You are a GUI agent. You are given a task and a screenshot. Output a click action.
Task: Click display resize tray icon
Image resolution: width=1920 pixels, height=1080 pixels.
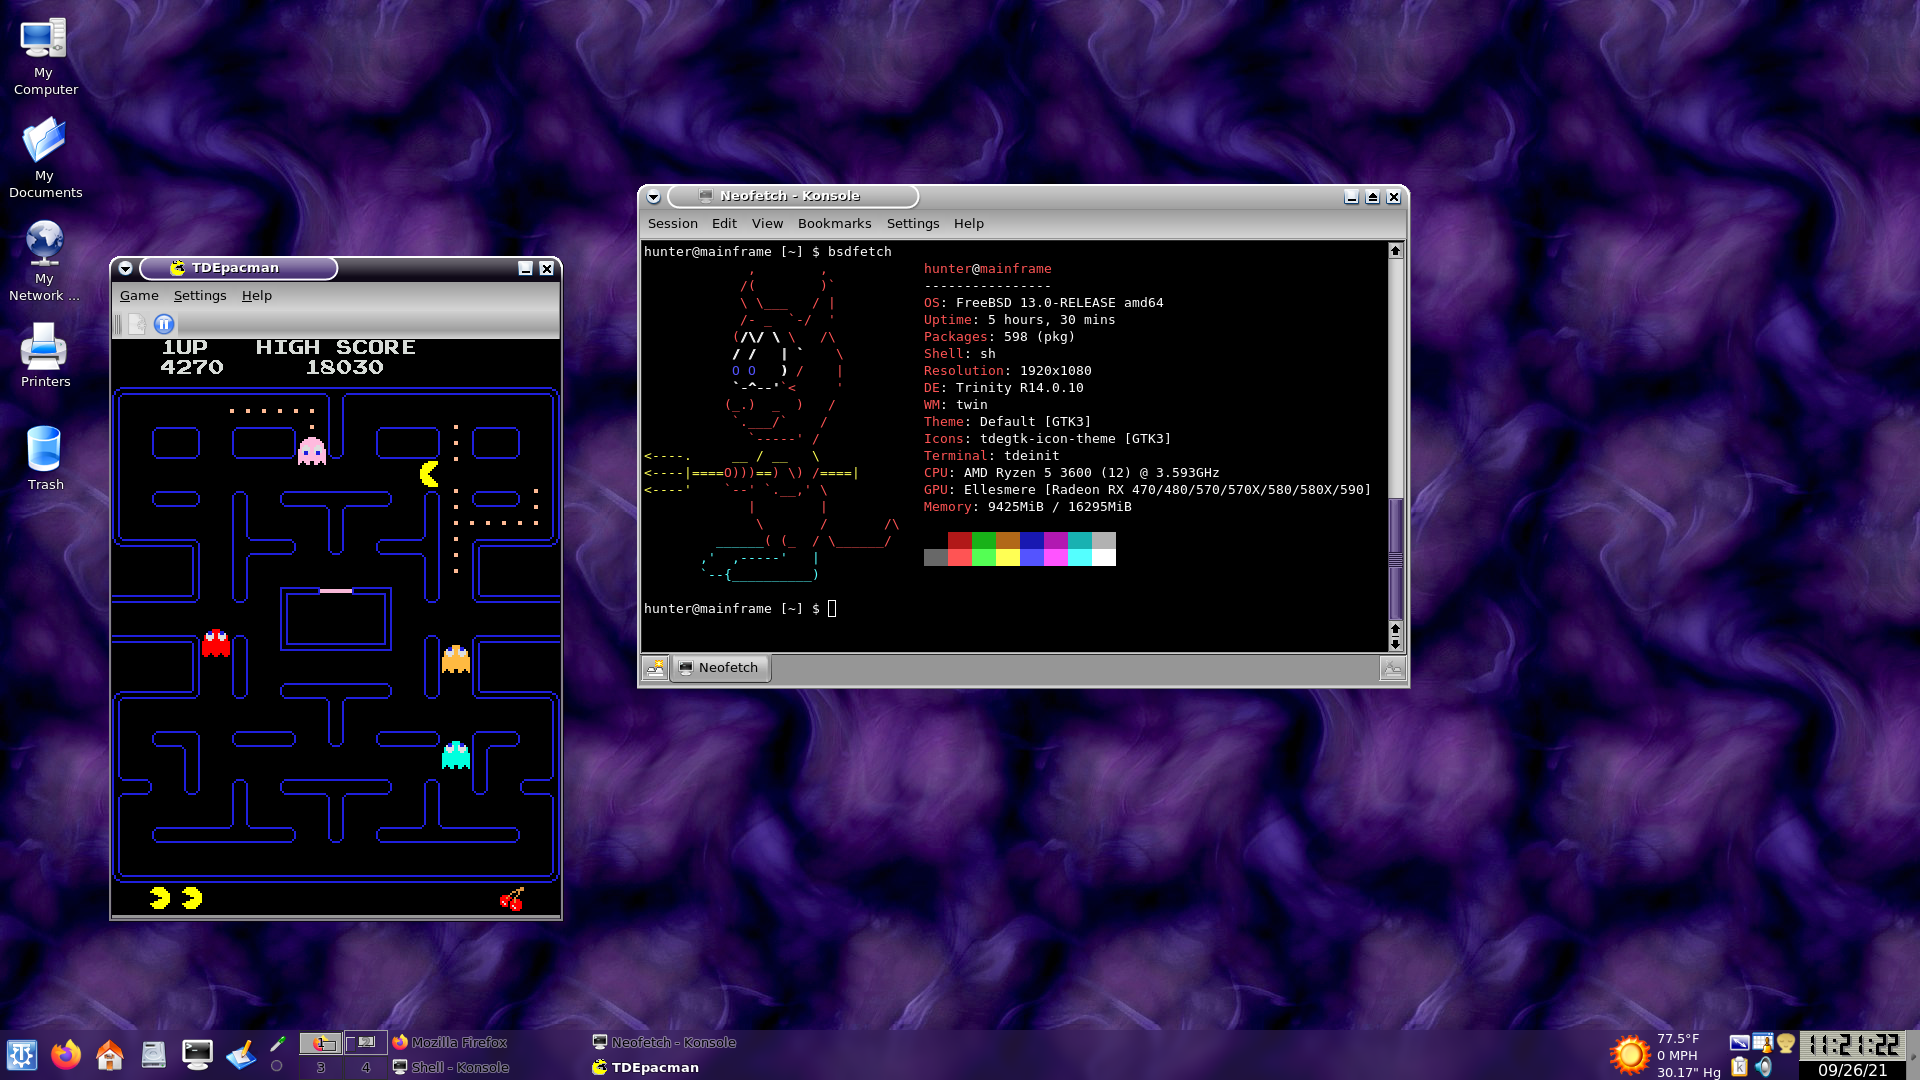(1739, 1043)
